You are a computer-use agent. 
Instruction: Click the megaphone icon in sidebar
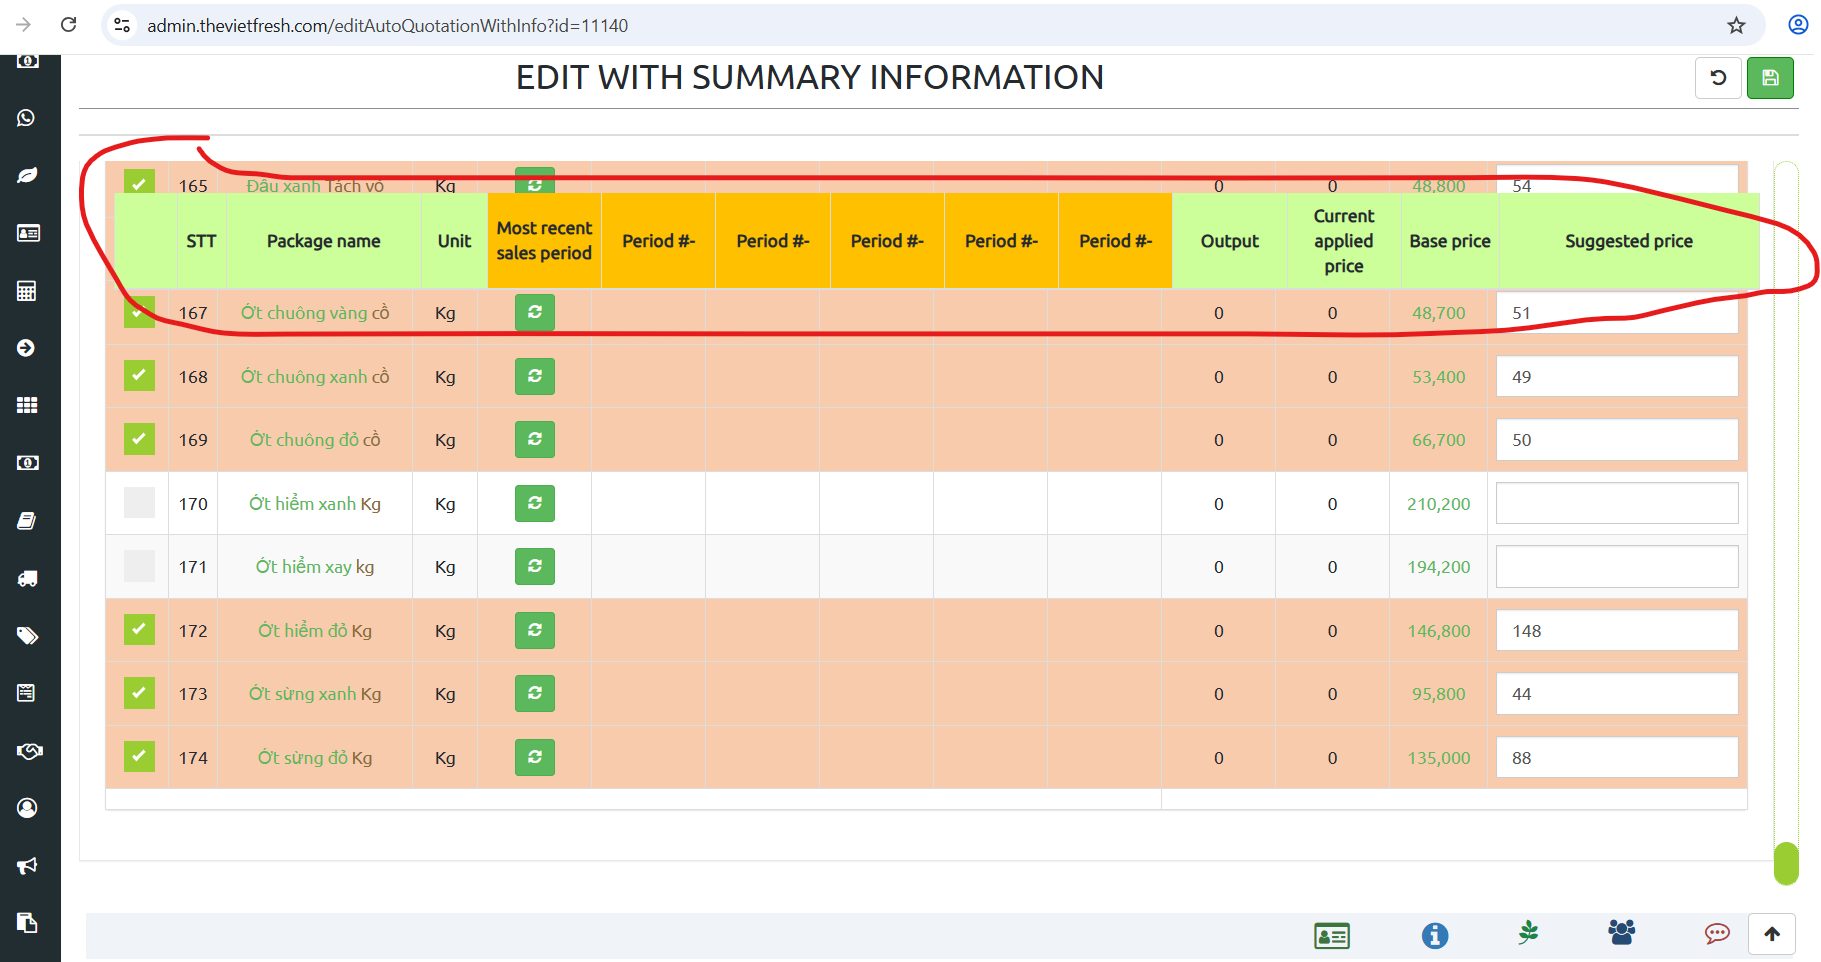[x=27, y=865]
